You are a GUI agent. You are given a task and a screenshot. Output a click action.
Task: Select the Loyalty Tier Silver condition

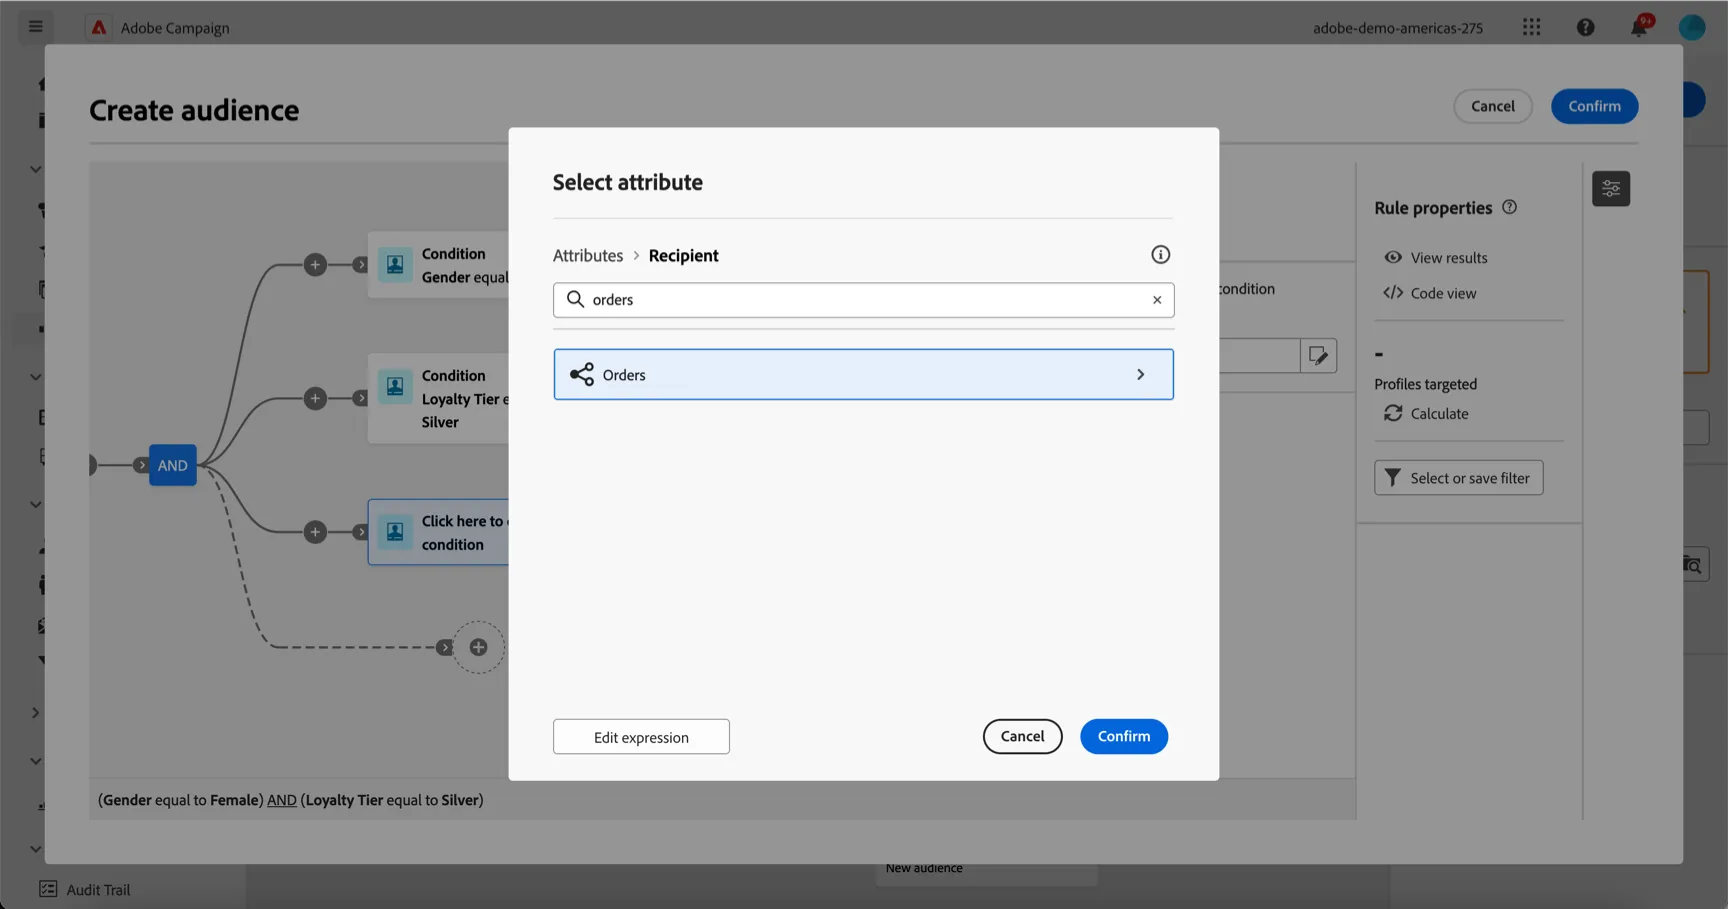click(x=439, y=399)
